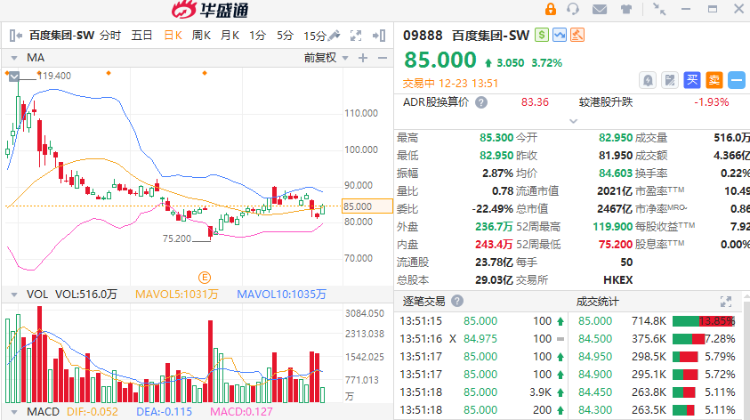This screenshot has width=750, height=420.
Task: Click the blue 买 buy button
Action: (x=692, y=80)
